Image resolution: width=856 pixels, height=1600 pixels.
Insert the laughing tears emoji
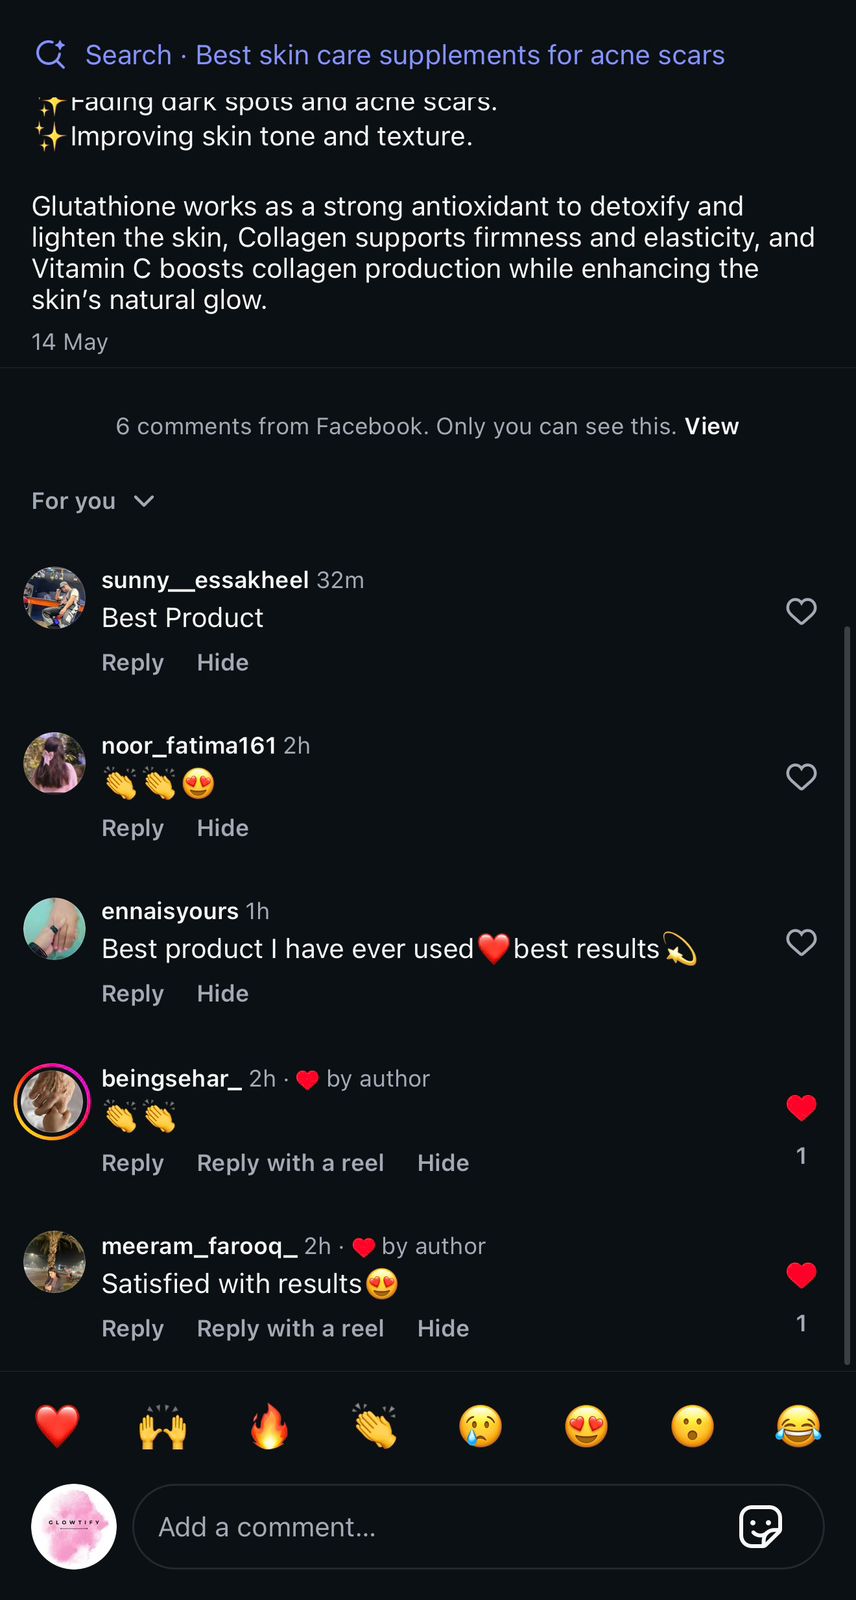pos(797,1426)
